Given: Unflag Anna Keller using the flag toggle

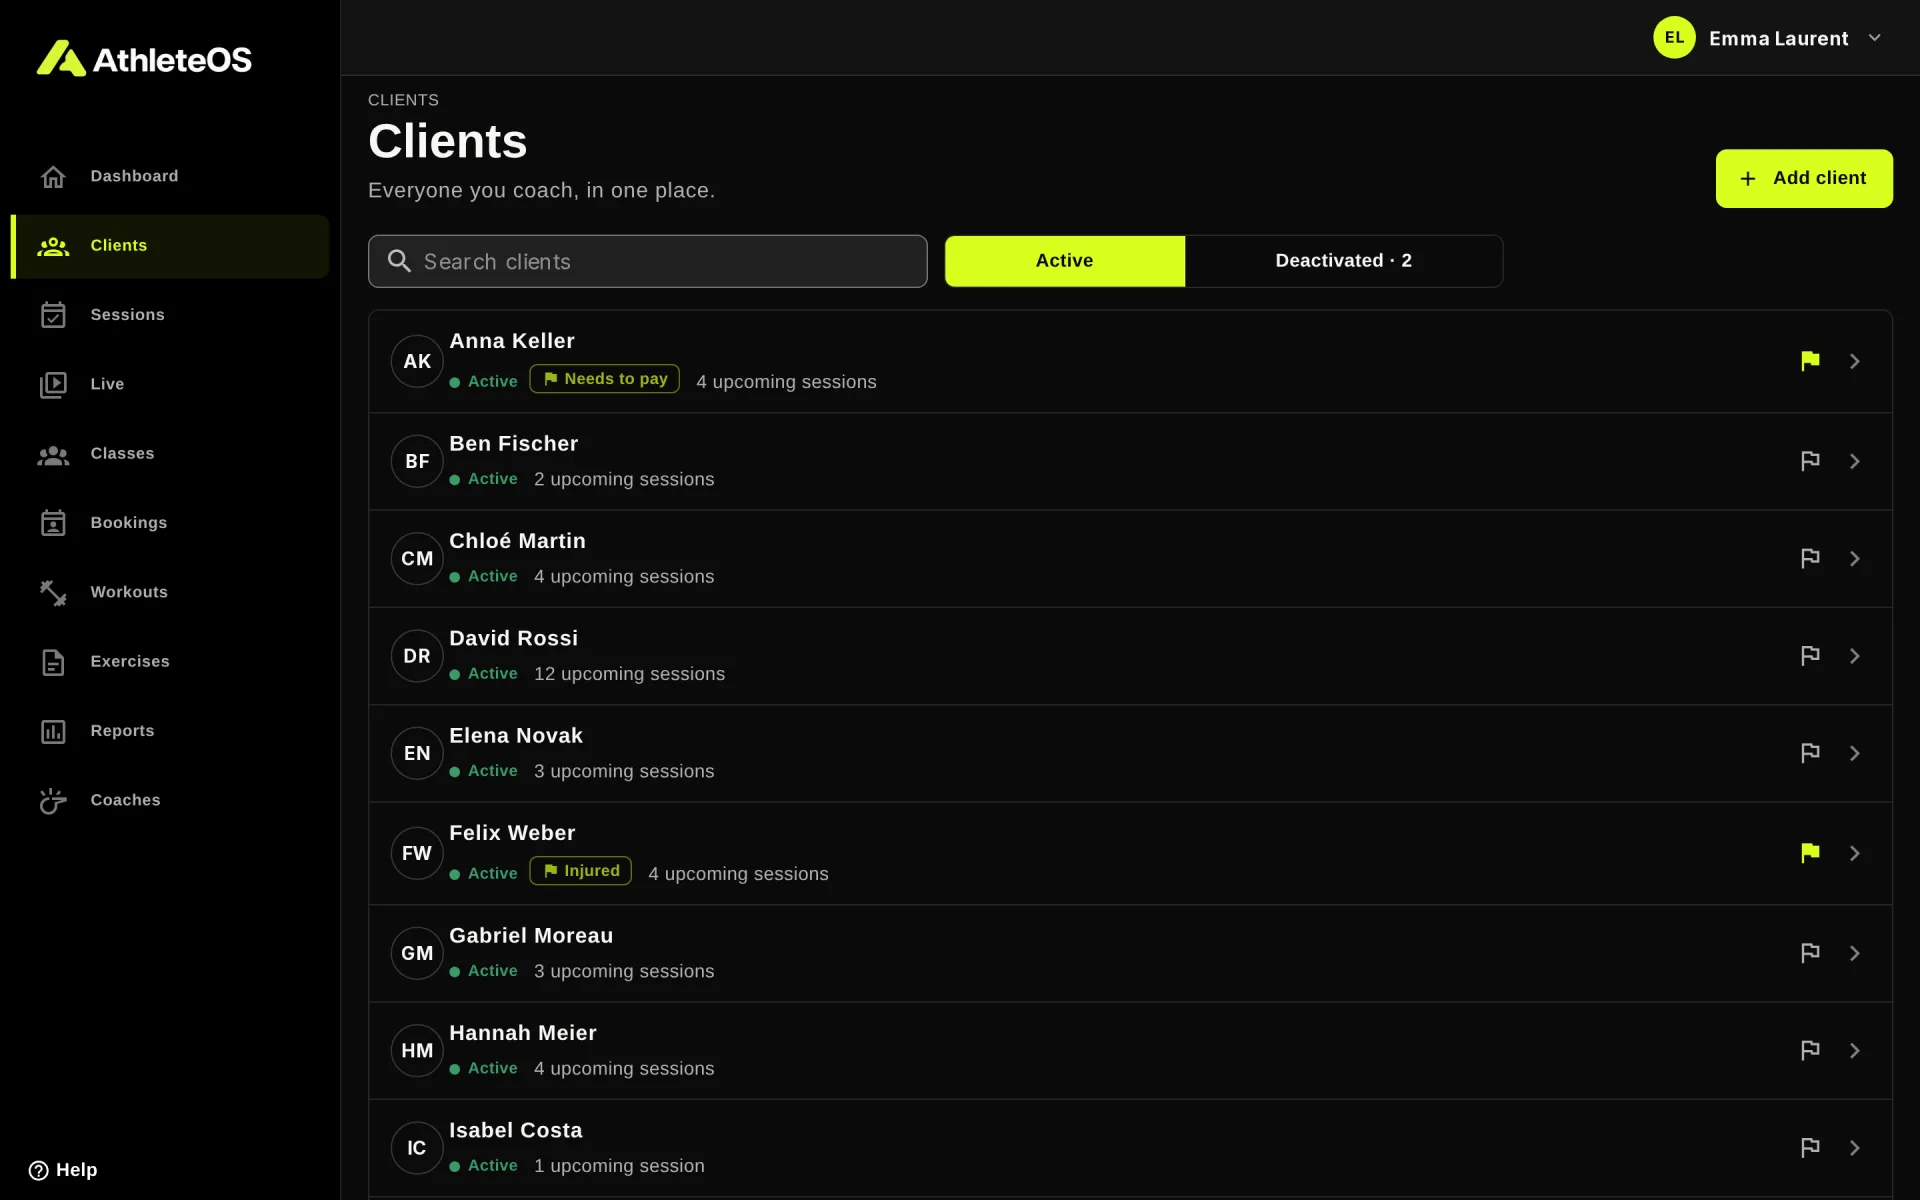Looking at the screenshot, I should tap(1810, 361).
